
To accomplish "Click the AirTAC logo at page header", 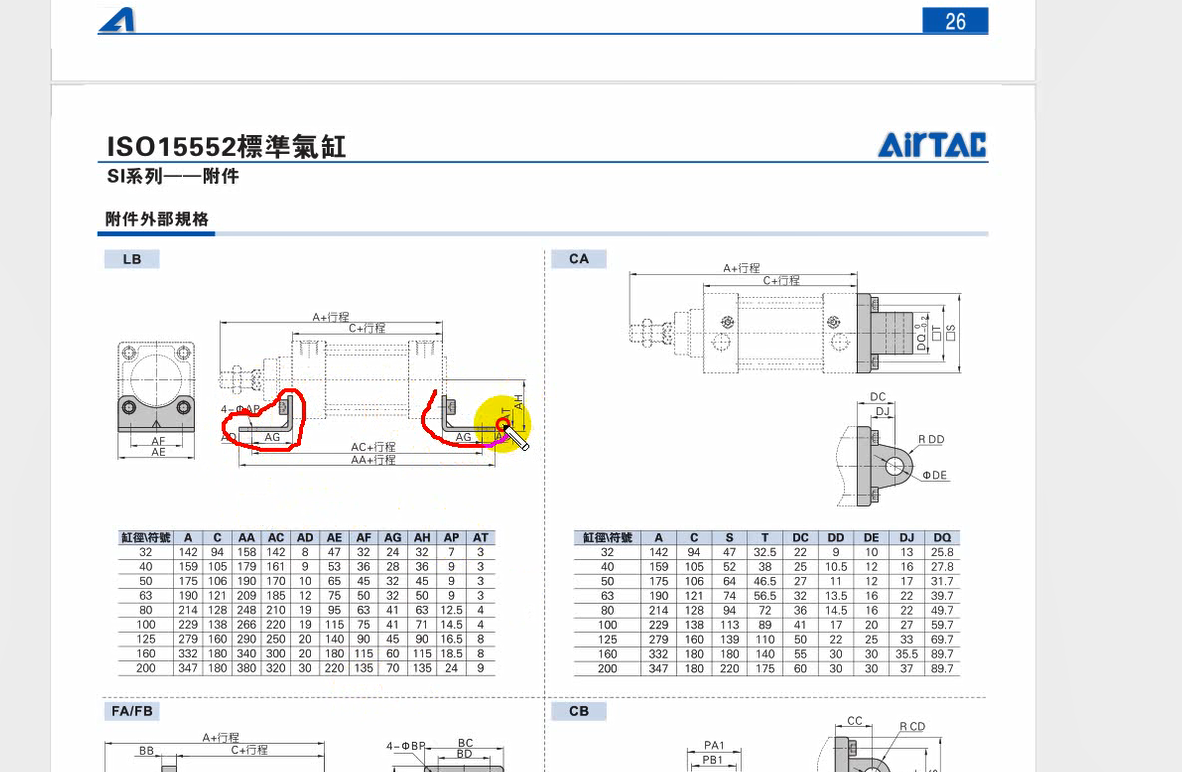I will pyautogui.click(x=932, y=146).
